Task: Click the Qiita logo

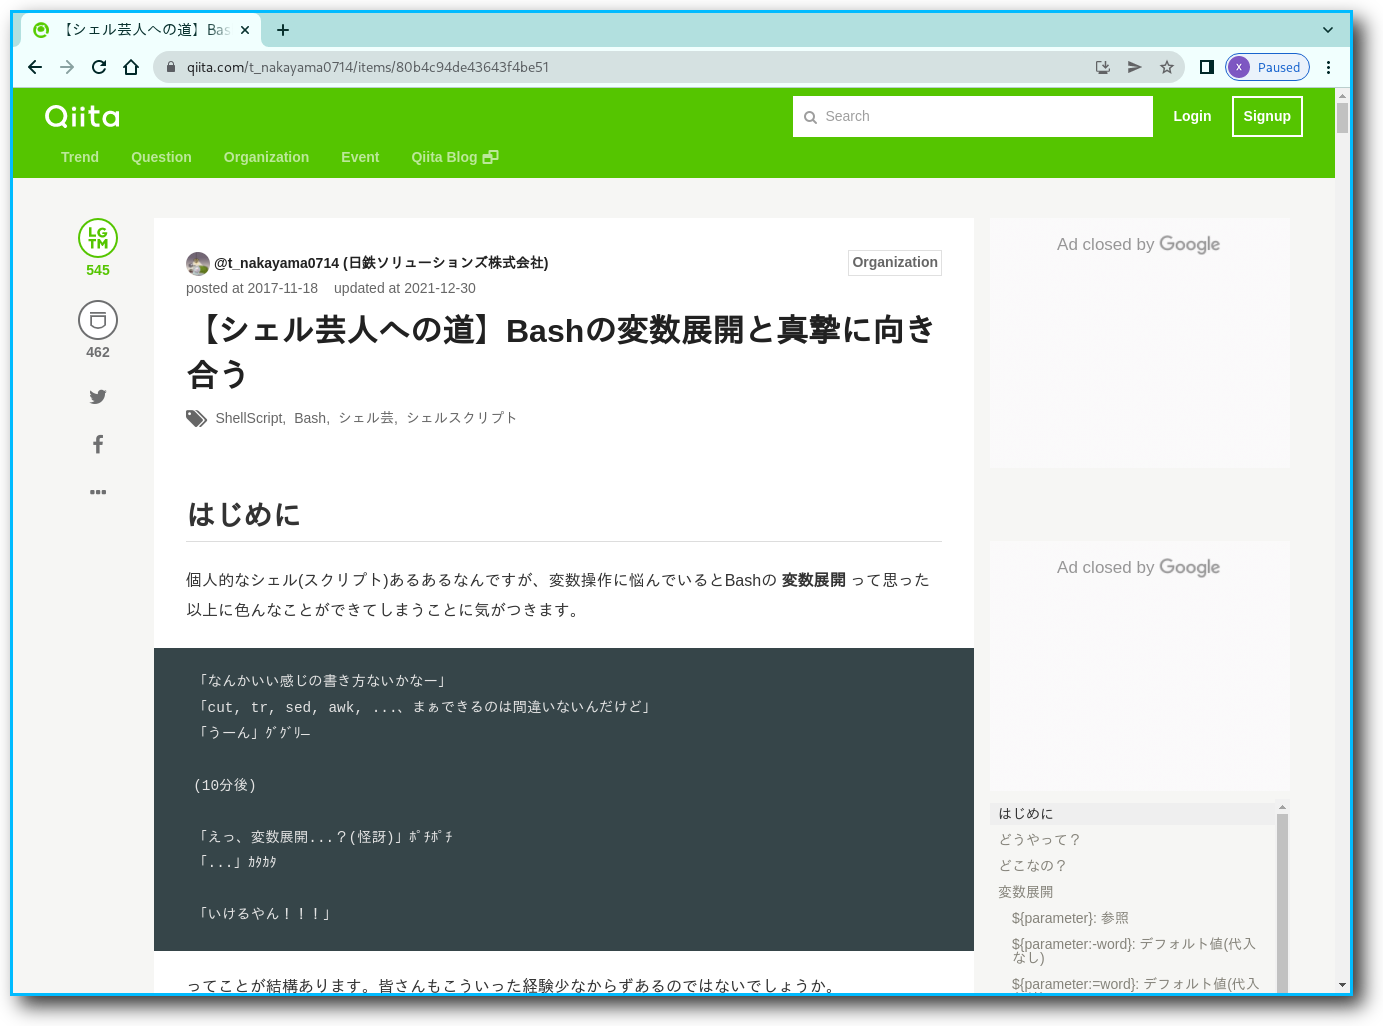Action: coord(82,117)
